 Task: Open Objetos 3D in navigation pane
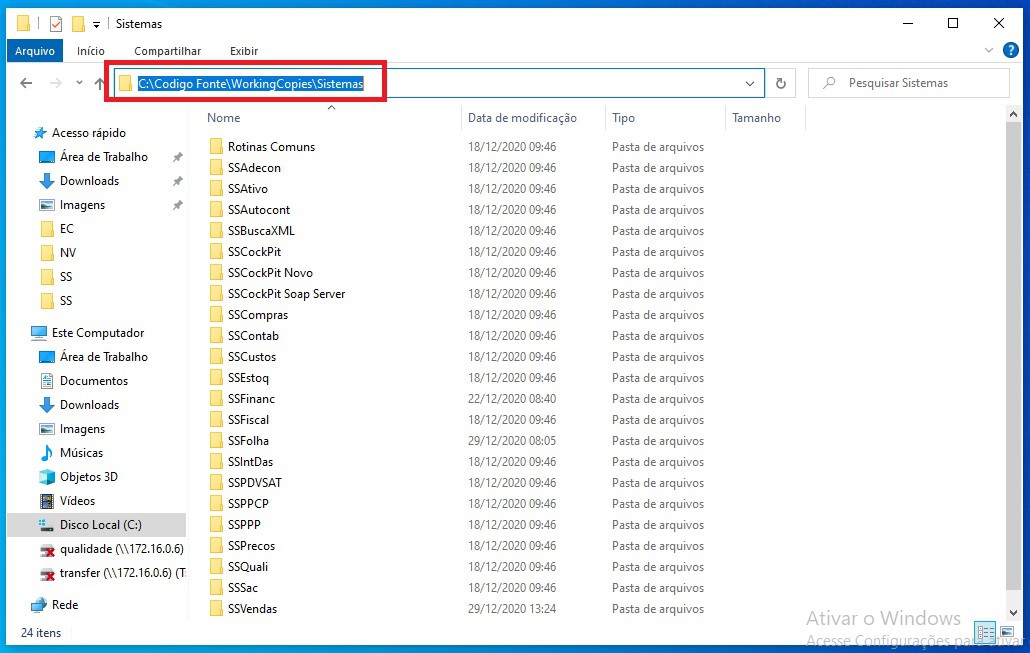pyautogui.click(x=88, y=477)
